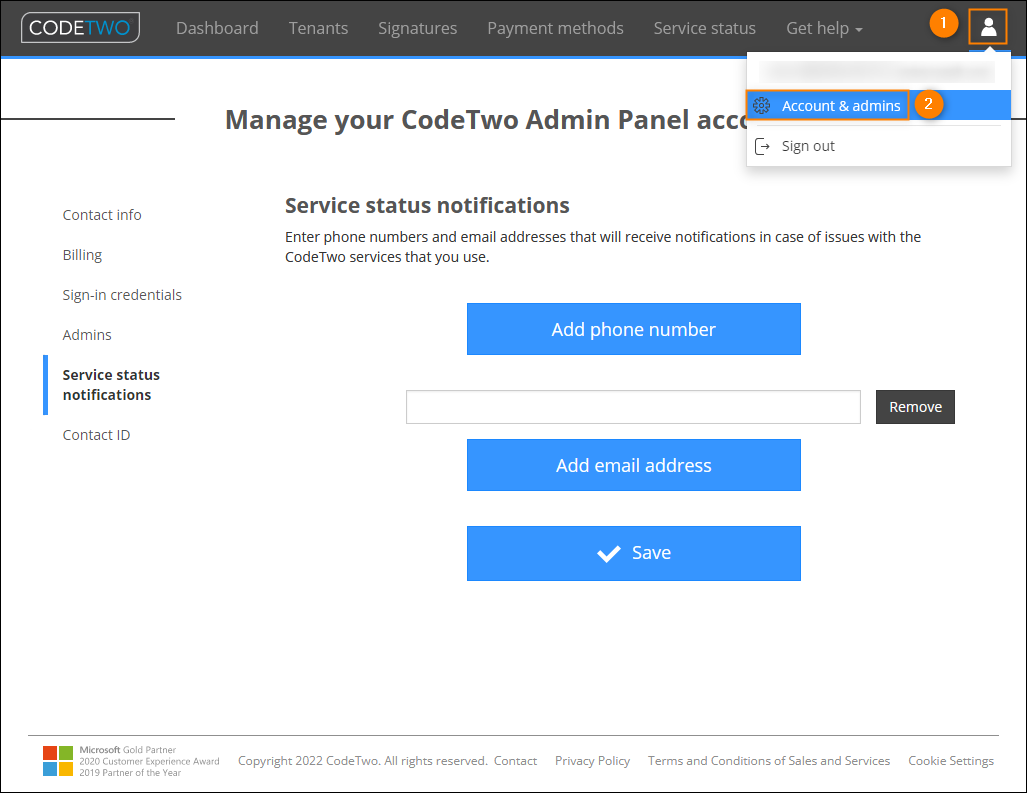Open the Contact ID section
Screen dimensions: 1027x793
point(96,435)
